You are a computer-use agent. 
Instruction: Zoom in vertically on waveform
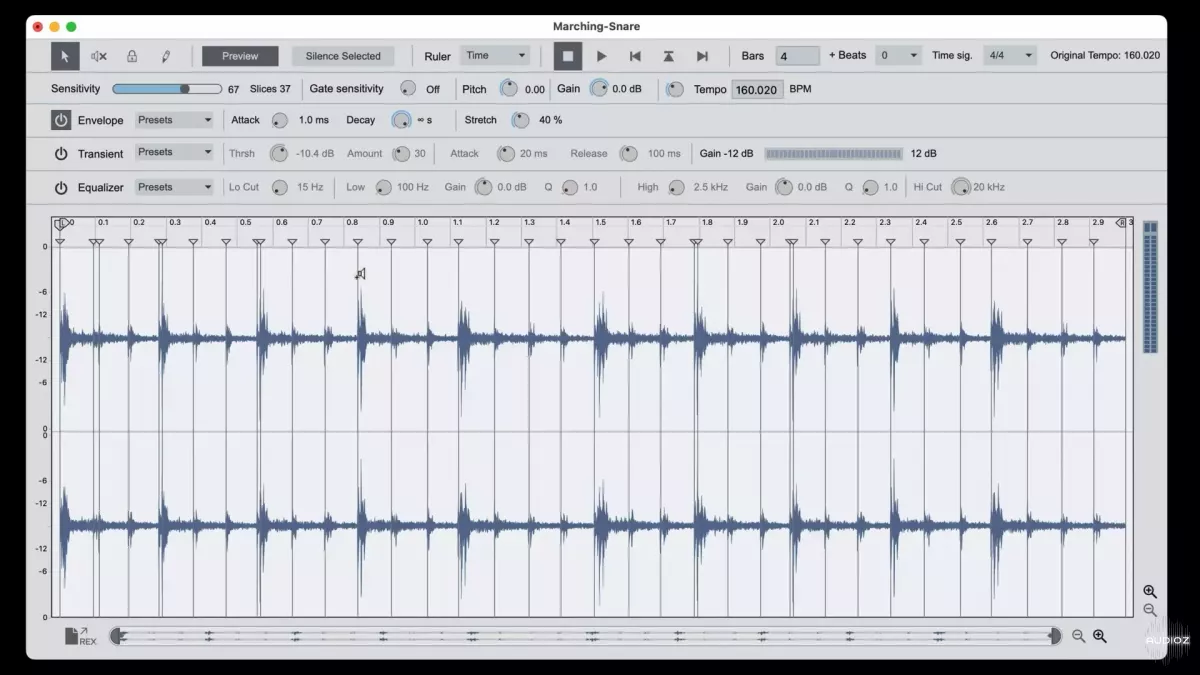pyautogui.click(x=1150, y=592)
